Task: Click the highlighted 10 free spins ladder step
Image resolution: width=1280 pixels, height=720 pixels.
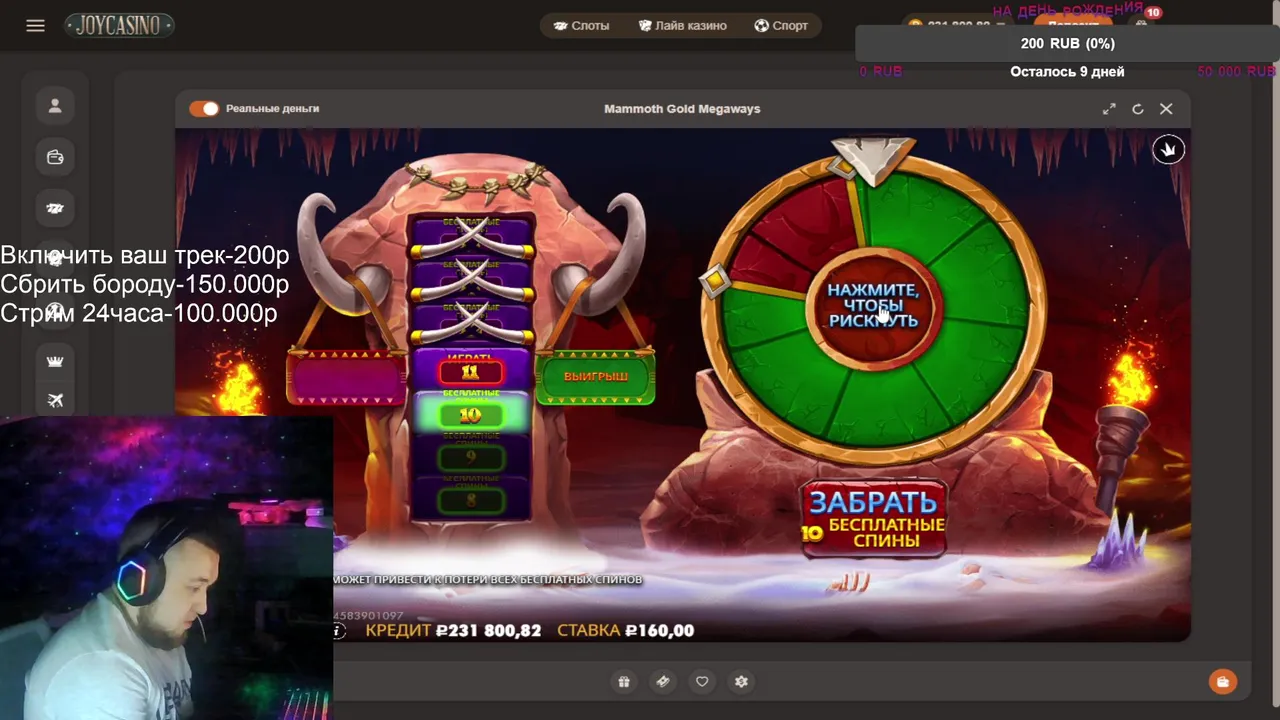Action: point(470,415)
